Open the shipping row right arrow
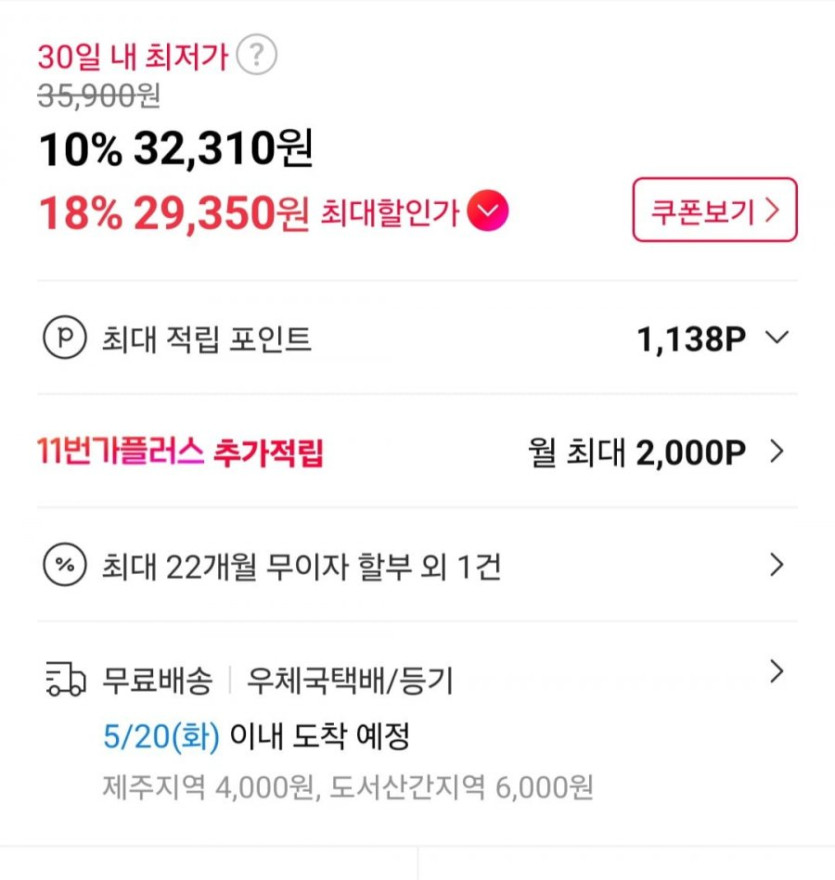835x880 pixels. 777,673
